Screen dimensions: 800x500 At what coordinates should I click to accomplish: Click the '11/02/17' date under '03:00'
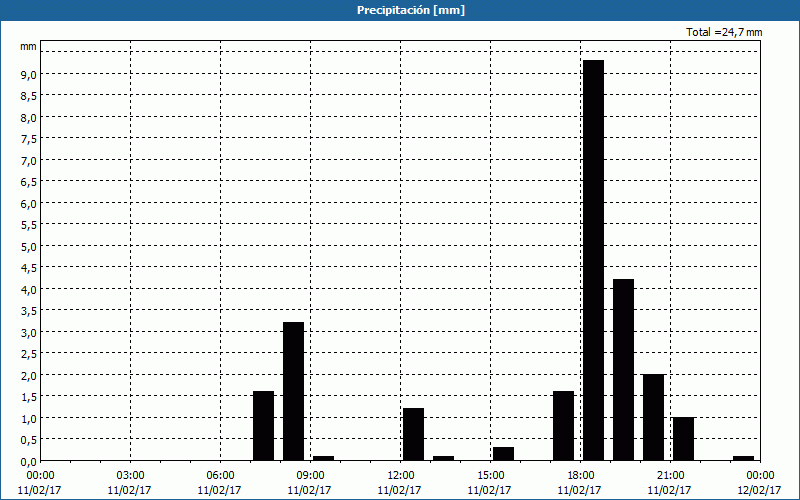130,490
